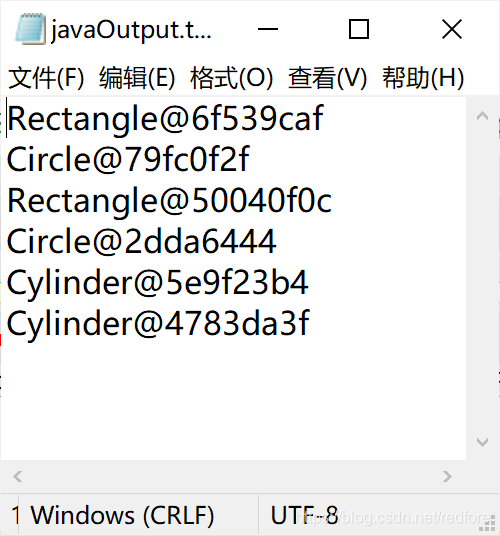Open the 格式(O) menu

[232, 78]
